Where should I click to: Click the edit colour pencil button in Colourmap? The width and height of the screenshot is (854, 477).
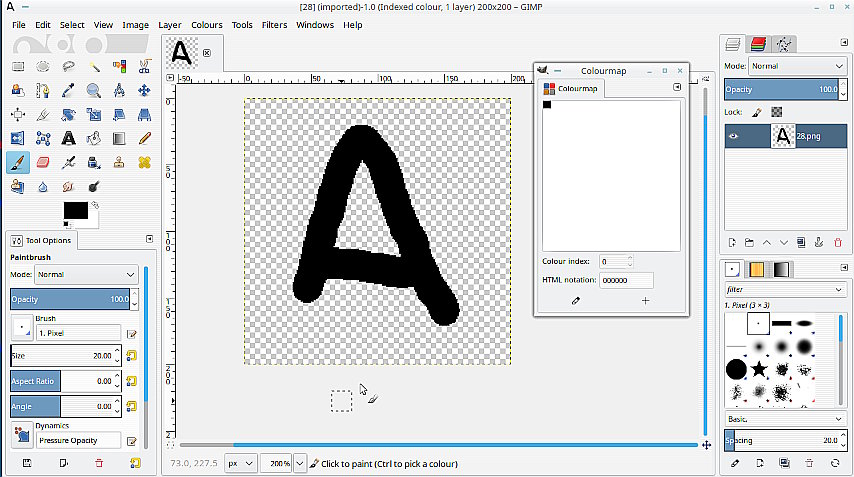pyautogui.click(x=576, y=301)
